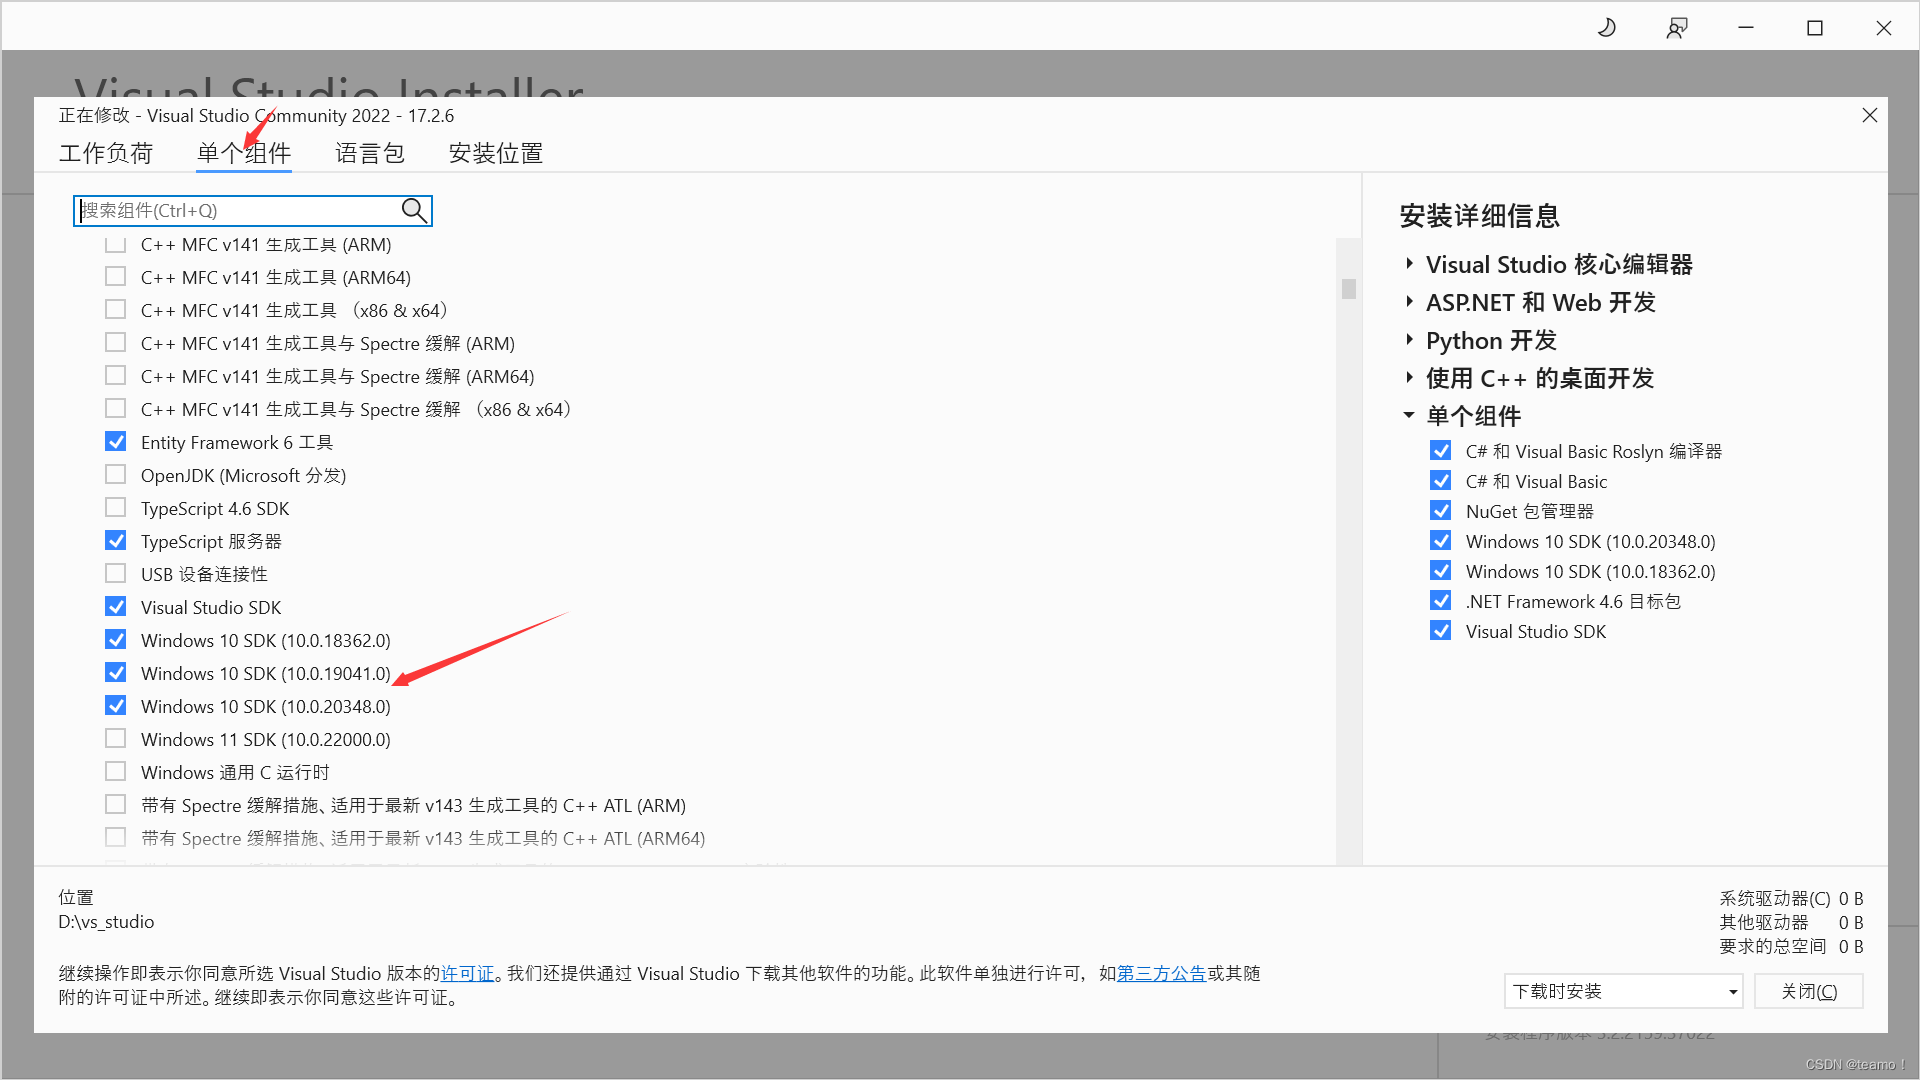The width and height of the screenshot is (1920, 1080).
Task: Open the feedback icon in title bar
Action: 1676,28
